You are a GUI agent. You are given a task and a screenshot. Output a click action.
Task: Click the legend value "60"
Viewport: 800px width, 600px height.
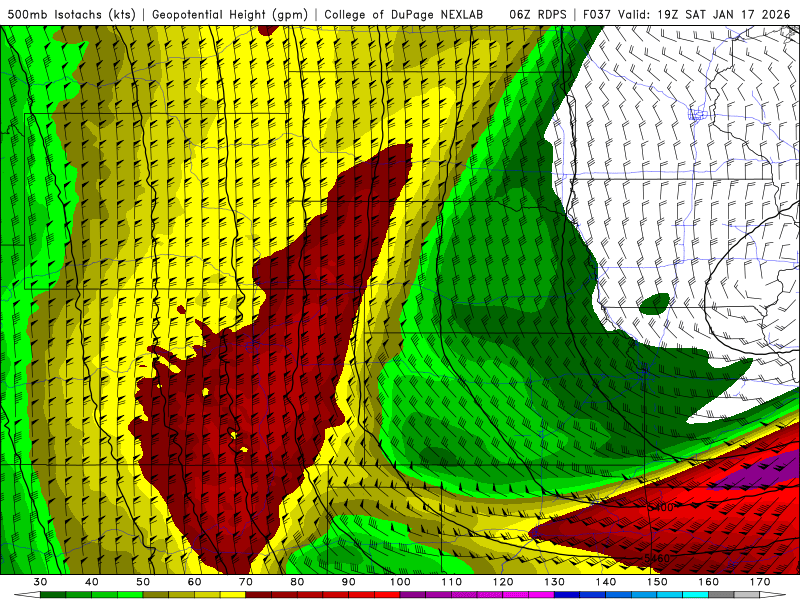click(x=194, y=582)
